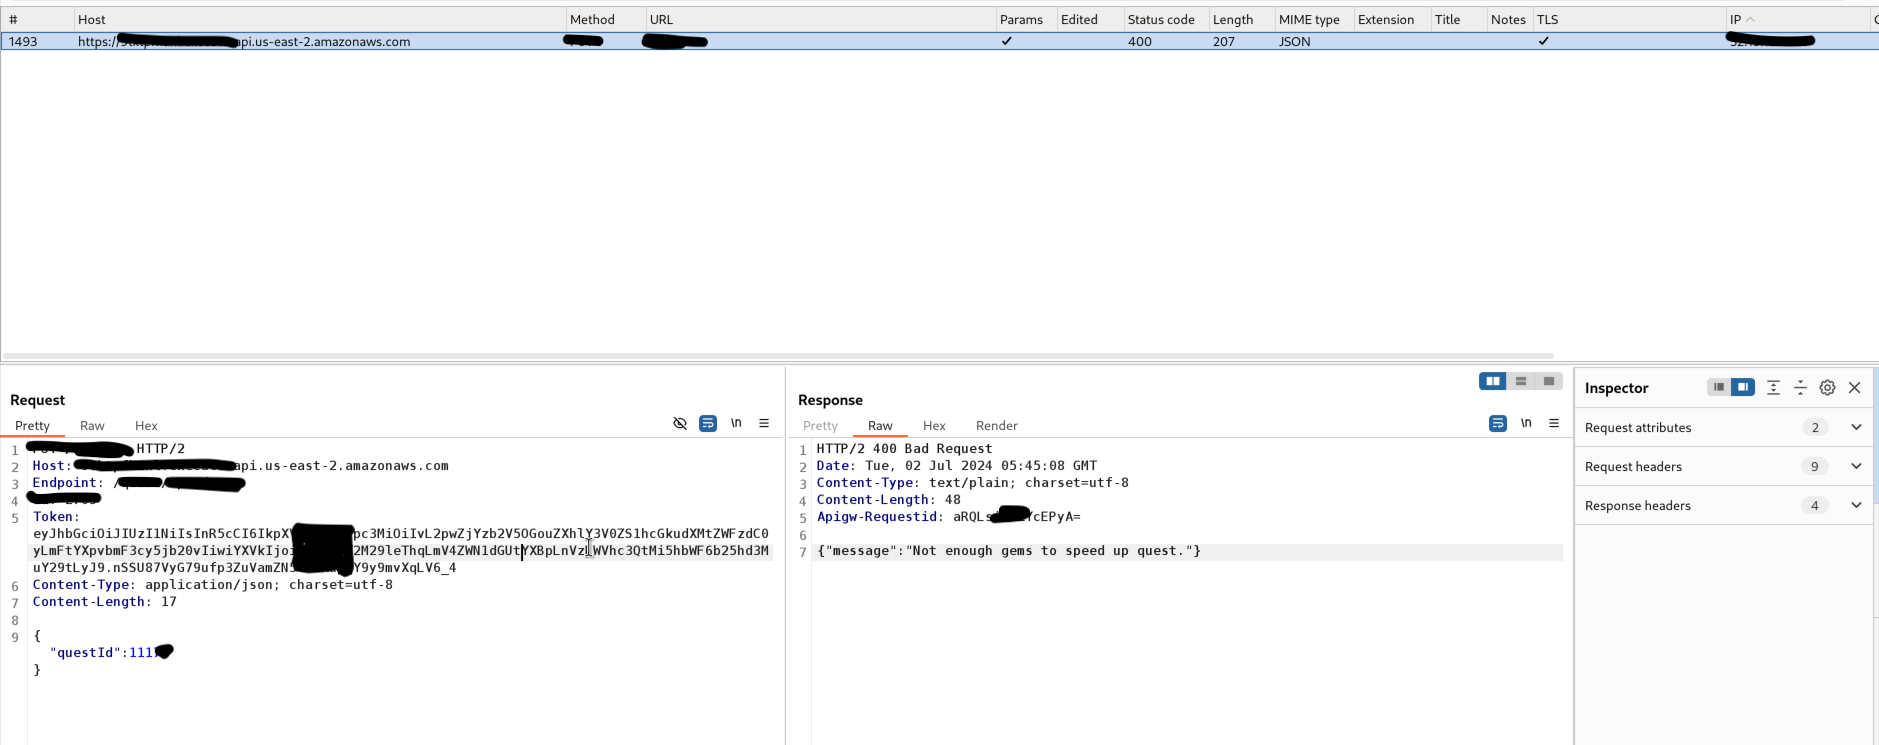
Task: Collapse all Inspector sections
Action: coord(1800,387)
